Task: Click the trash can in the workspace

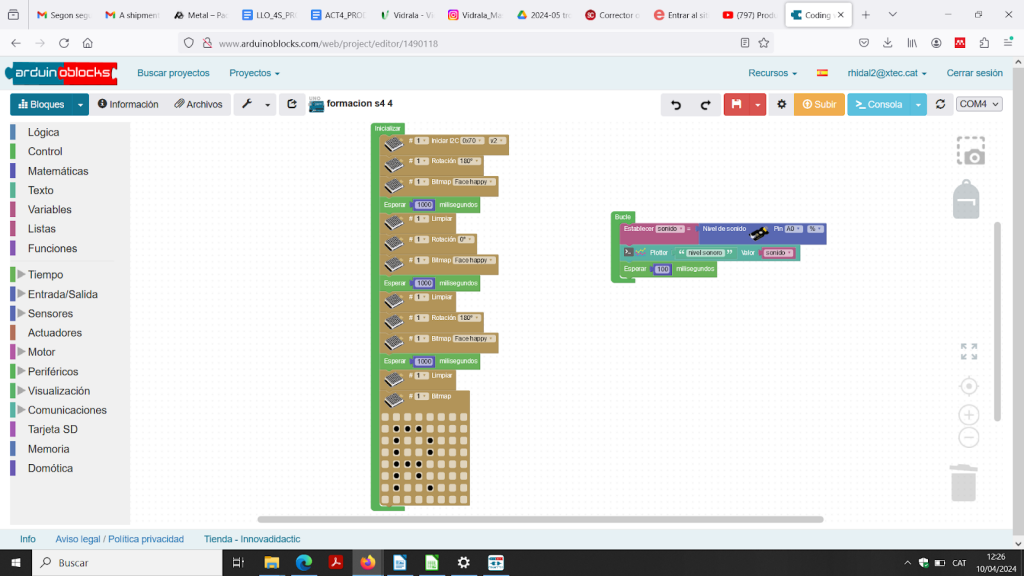Action: [963, 482]
